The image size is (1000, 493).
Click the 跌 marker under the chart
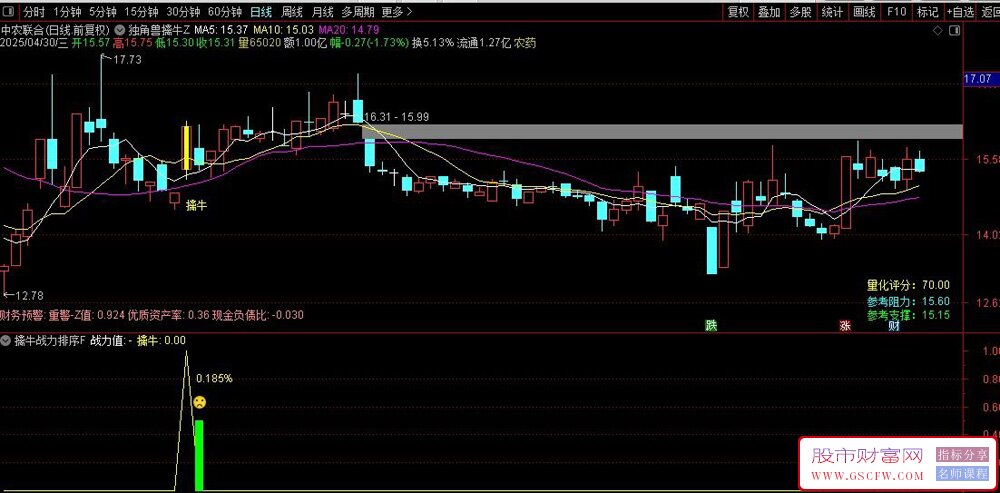(710, 325)
